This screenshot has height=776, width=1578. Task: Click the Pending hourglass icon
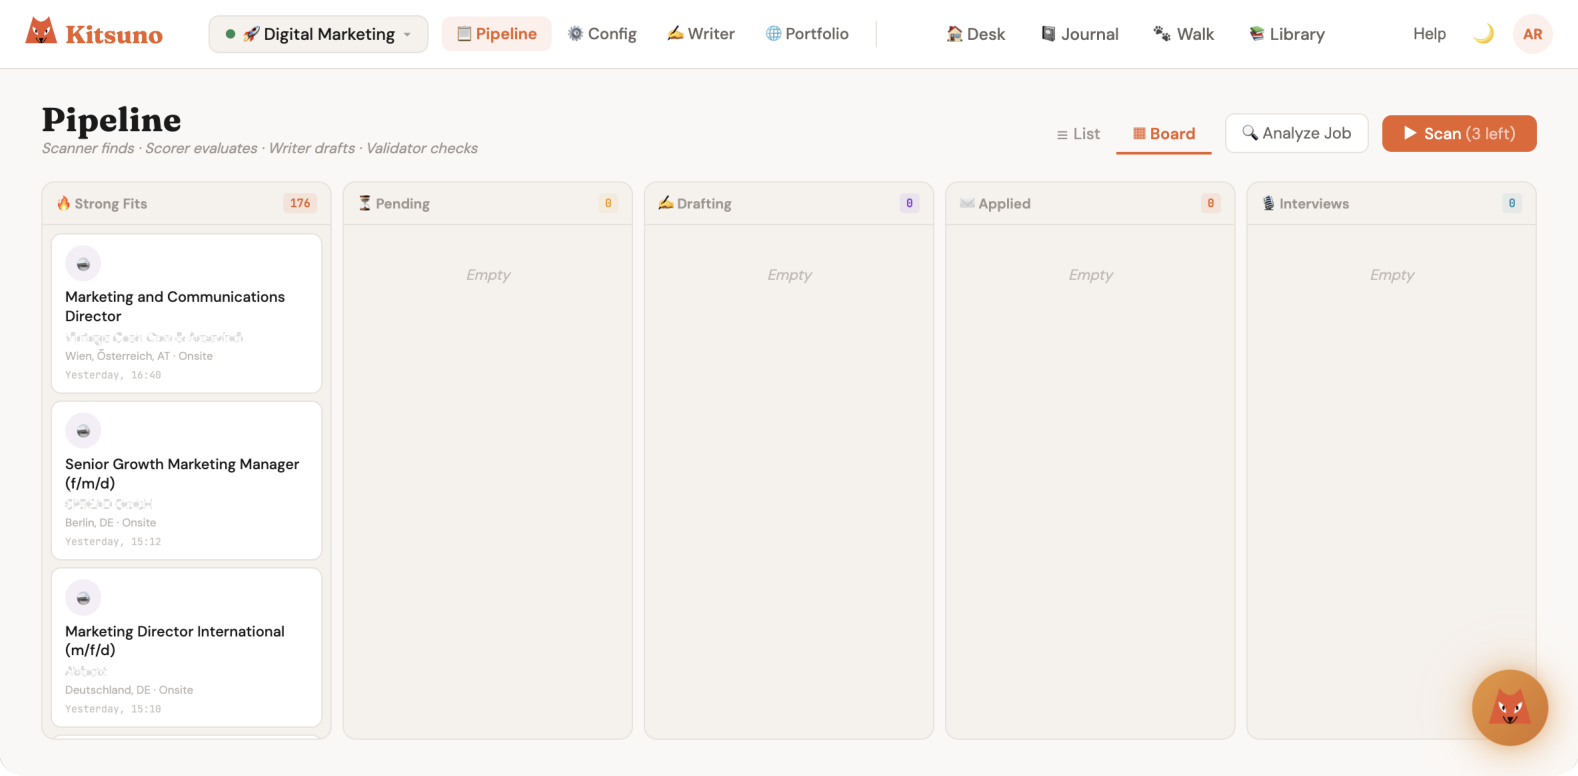pyautogui.click(x=365, y=203)
